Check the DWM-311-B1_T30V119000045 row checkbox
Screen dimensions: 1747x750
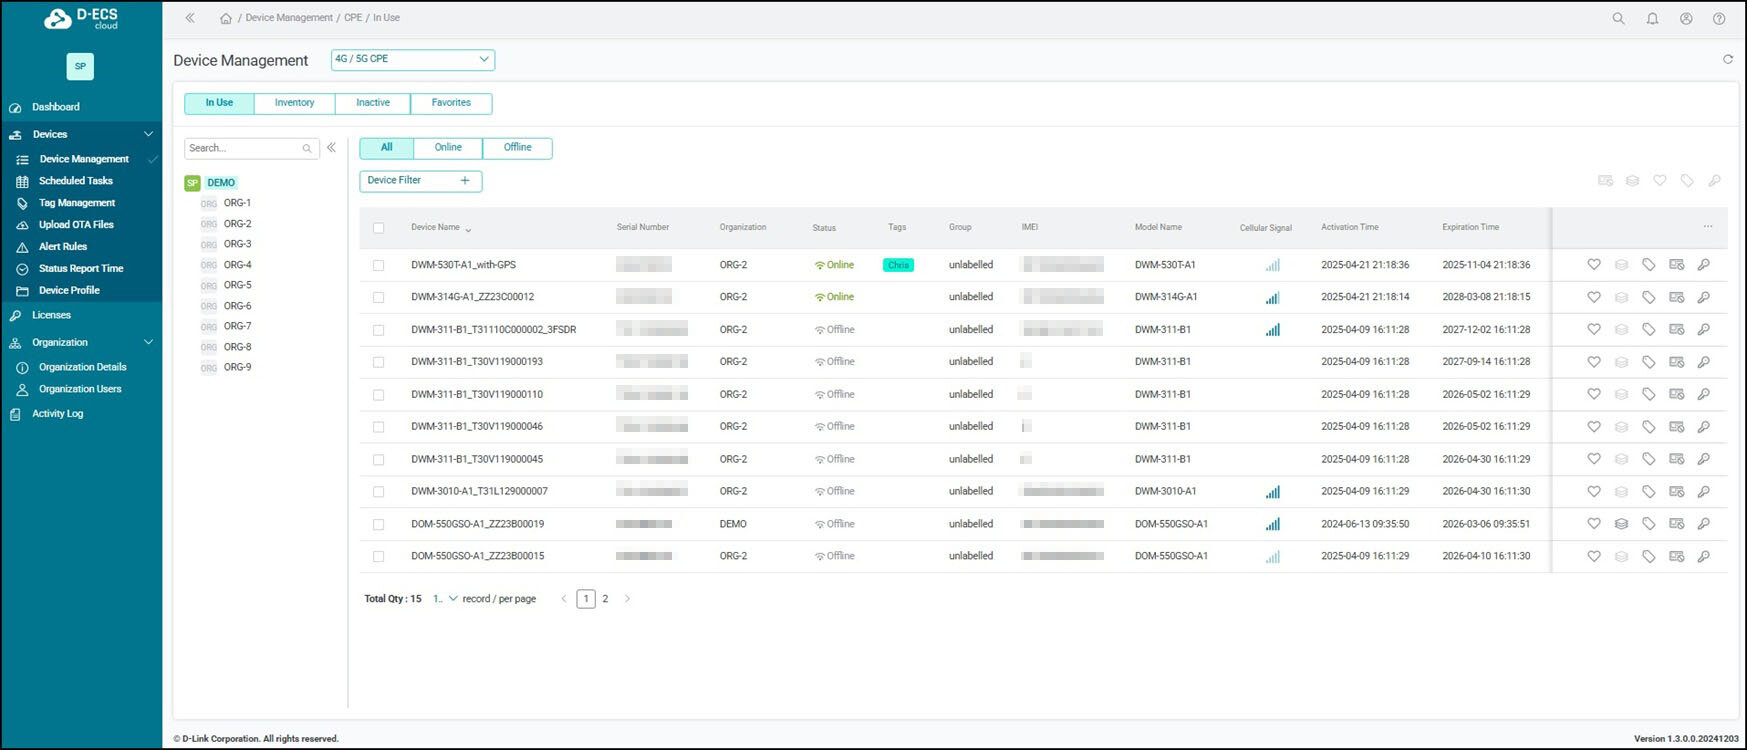click(378, 459)
